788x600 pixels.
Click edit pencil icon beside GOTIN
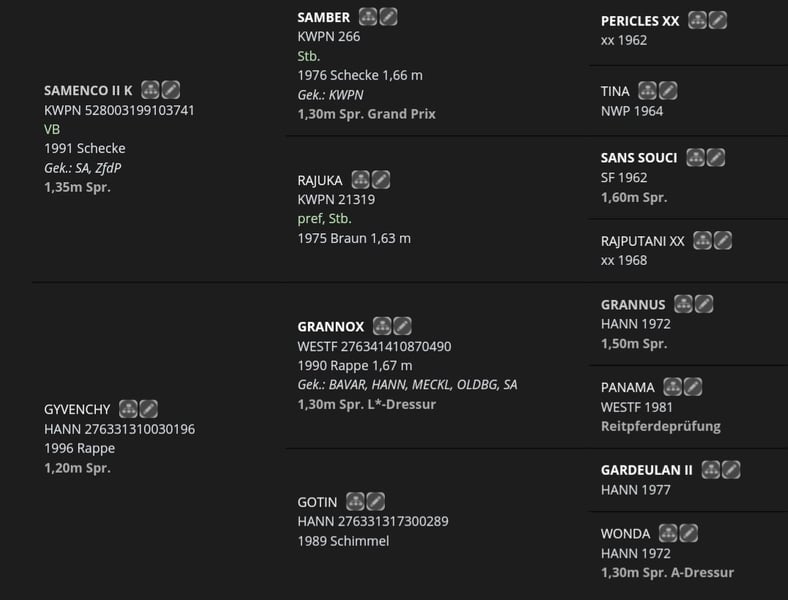click(376, 502)
